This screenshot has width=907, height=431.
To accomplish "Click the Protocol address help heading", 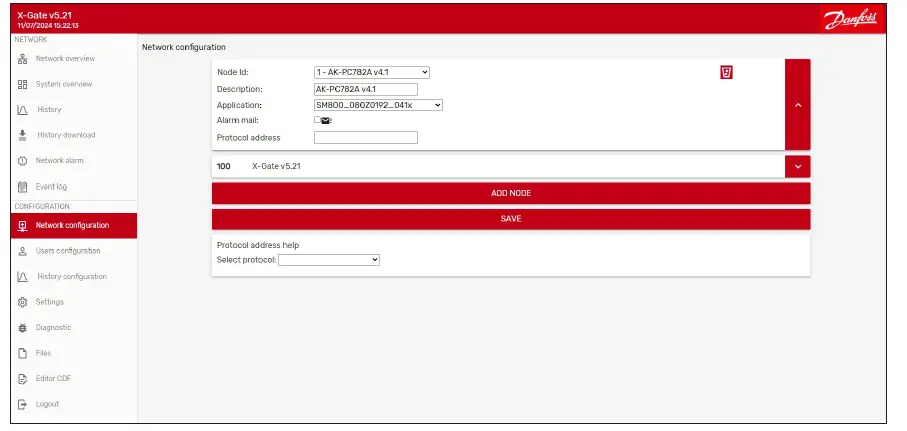I will tap(258, 245).
